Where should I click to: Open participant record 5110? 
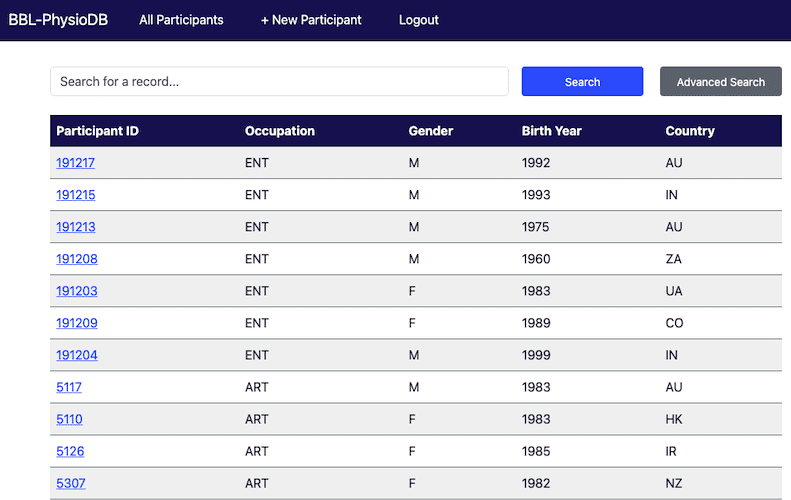[69, 419]
